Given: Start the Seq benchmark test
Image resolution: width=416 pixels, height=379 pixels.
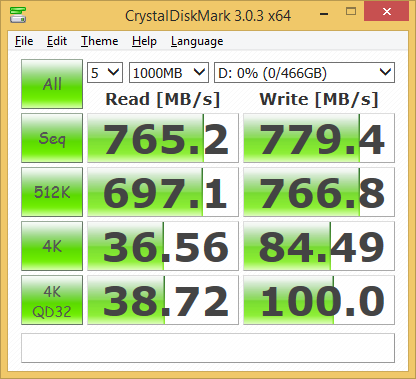Looking at the screenshot, I should tap(52, 138).
